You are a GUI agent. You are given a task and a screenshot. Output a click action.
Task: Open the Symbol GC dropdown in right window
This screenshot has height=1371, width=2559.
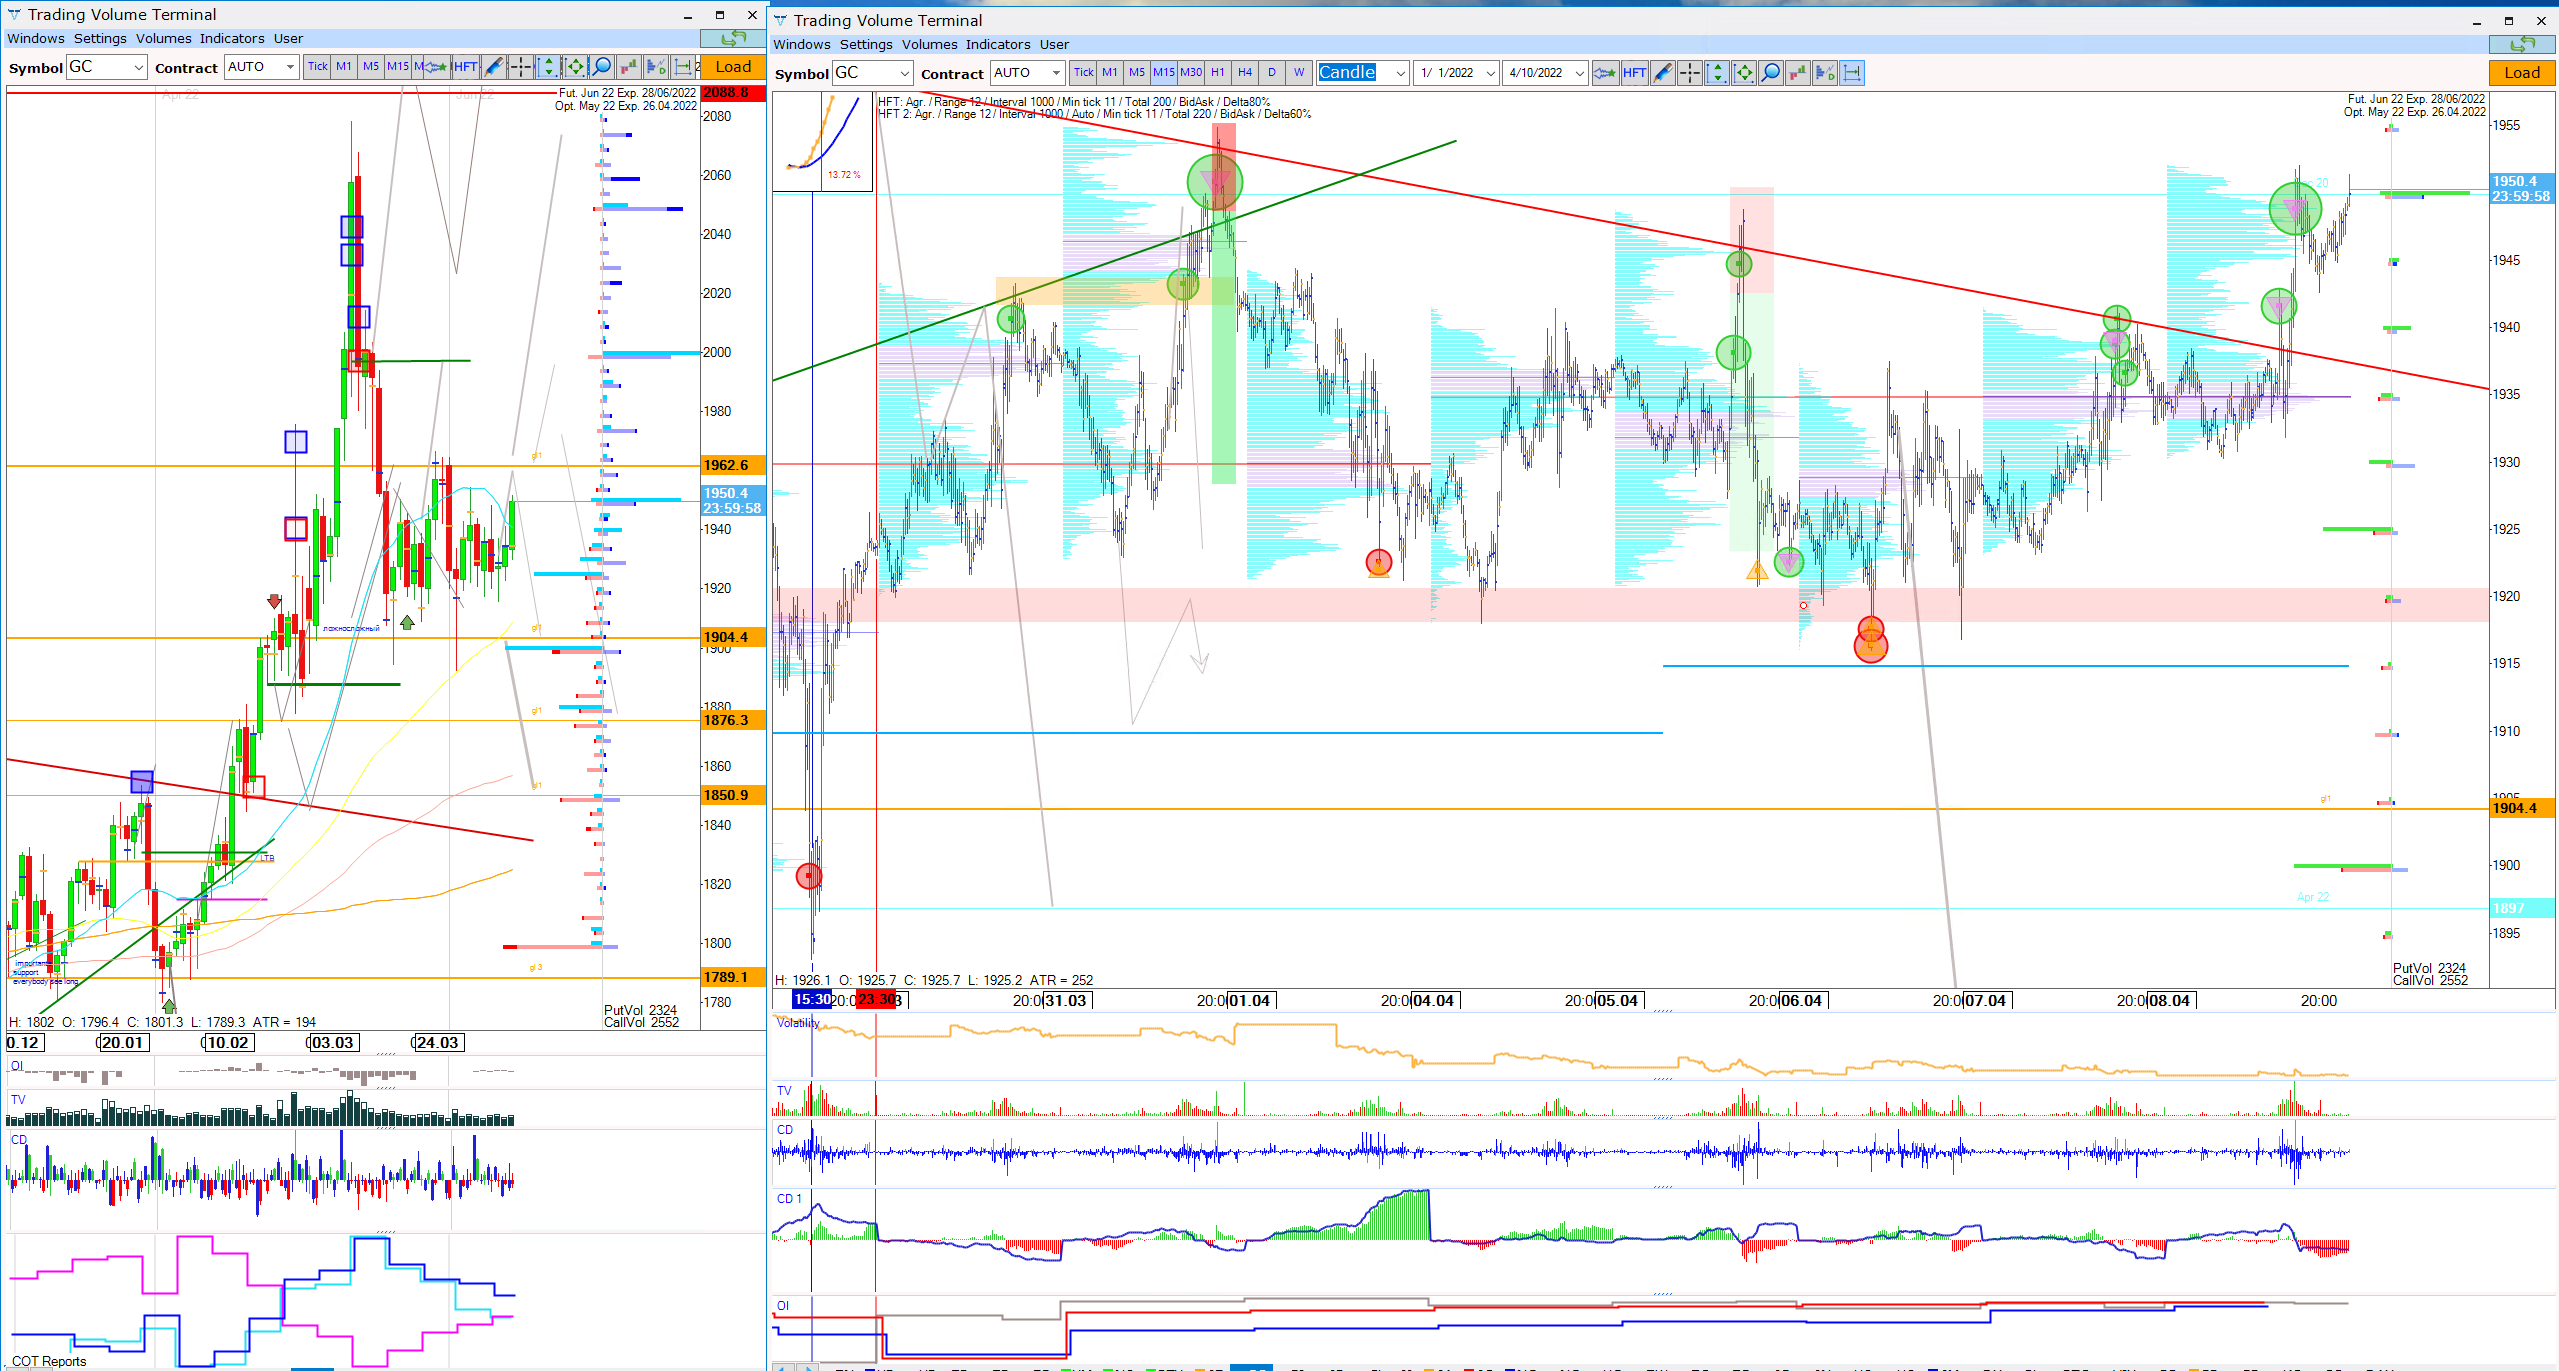pyautogui.click(x=873, y=72)
